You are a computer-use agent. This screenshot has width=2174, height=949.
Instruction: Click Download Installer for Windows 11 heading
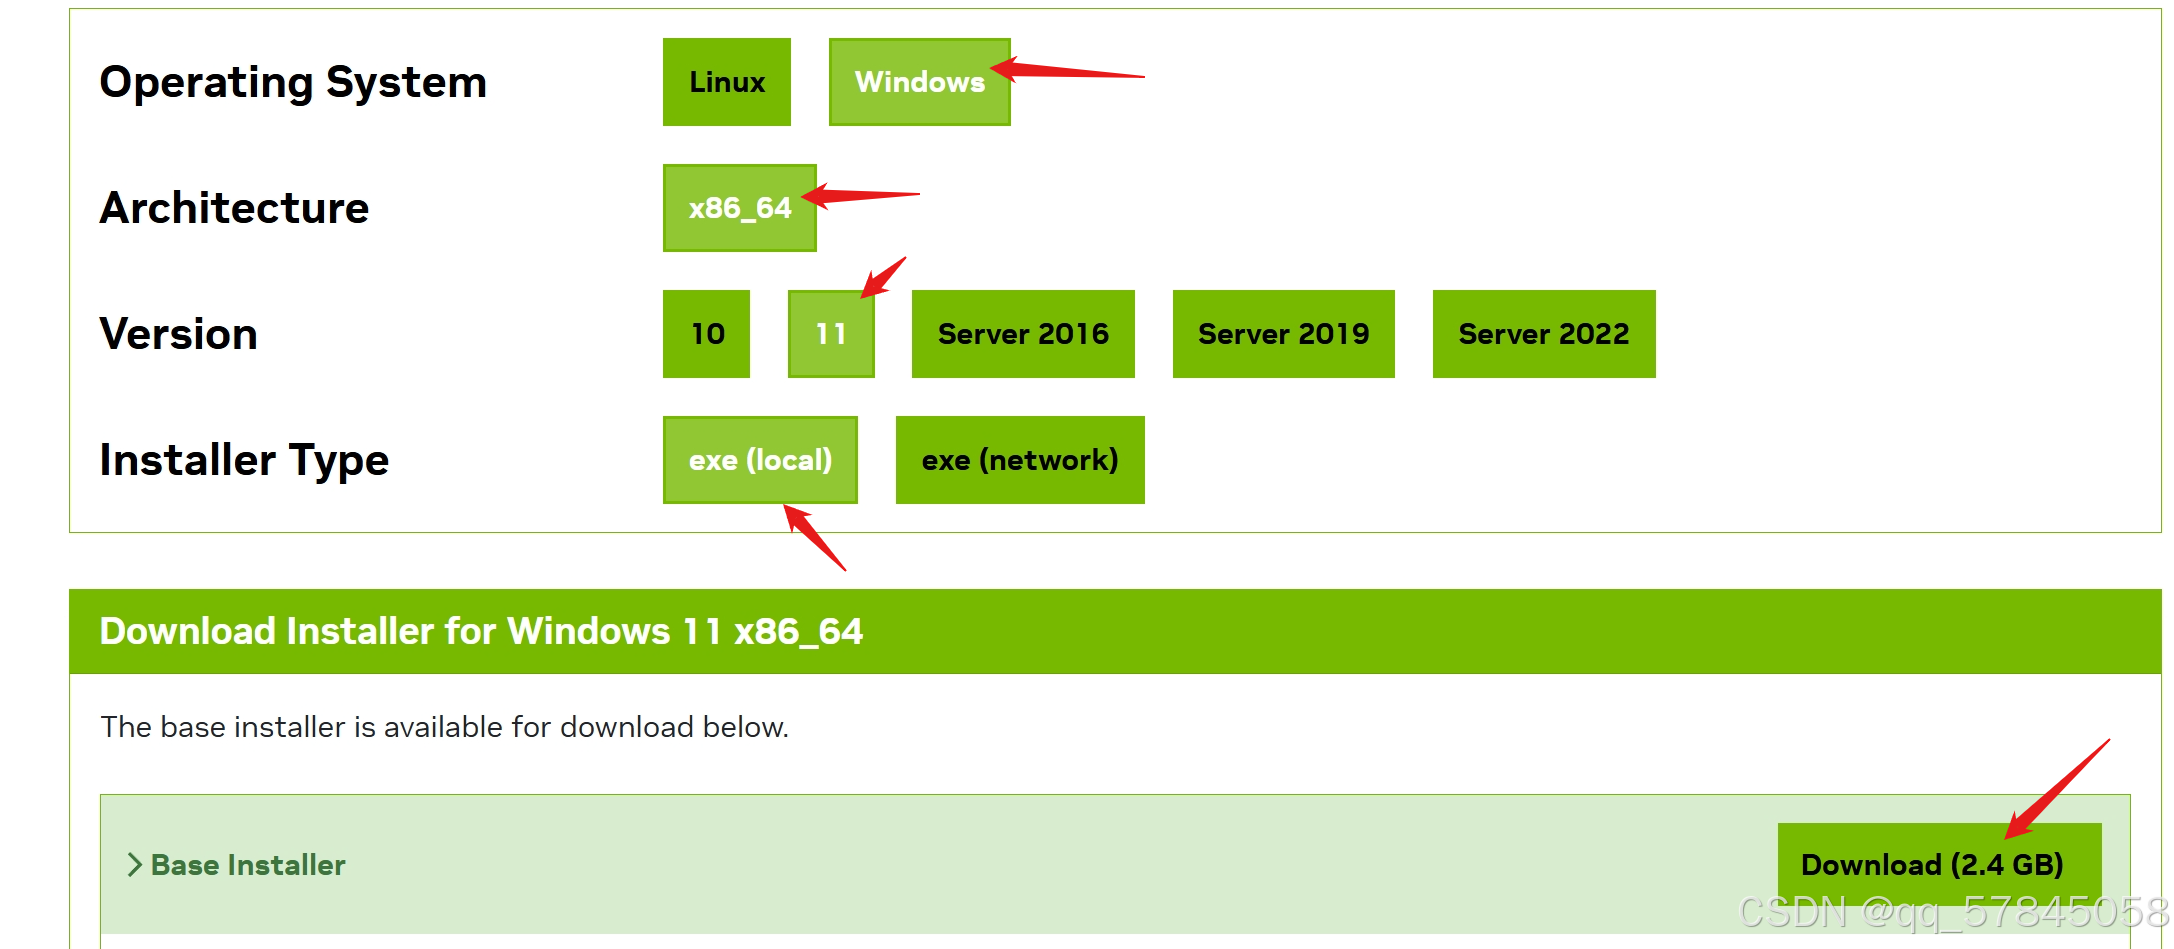tap(481, 631)
